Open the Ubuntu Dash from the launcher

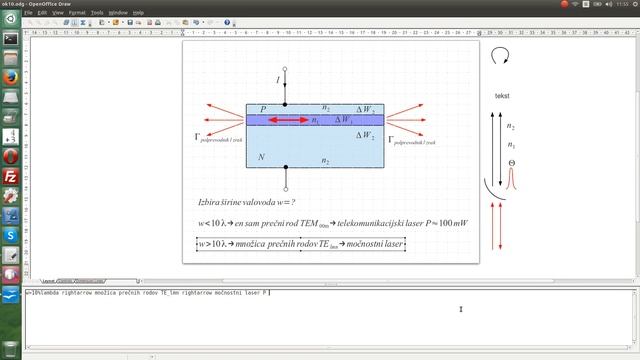(11, 18)
